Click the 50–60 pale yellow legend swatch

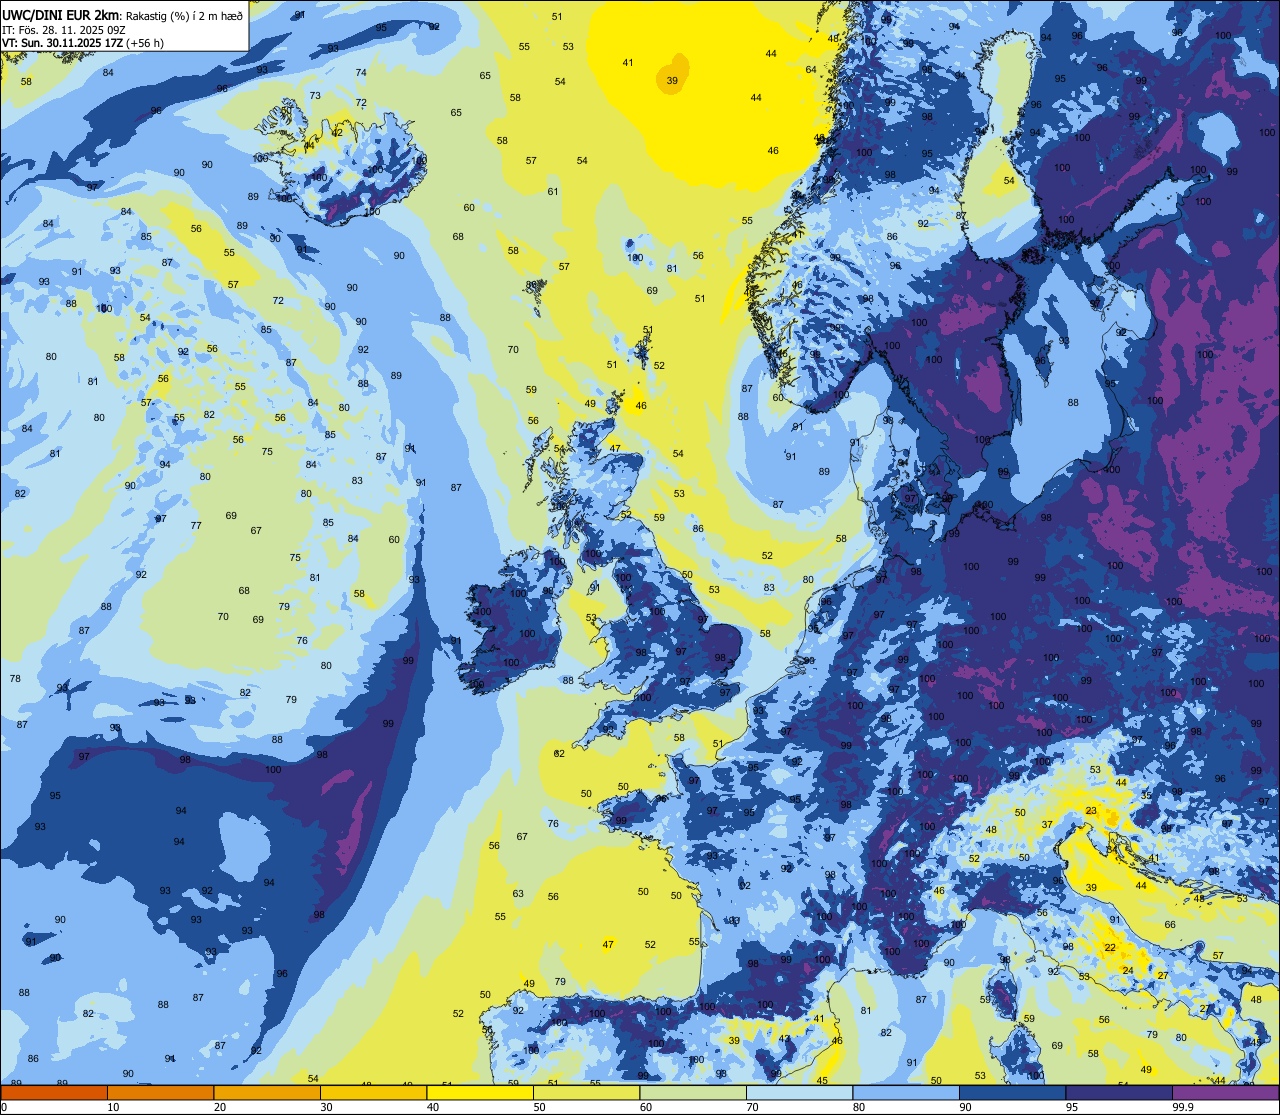586,1092
